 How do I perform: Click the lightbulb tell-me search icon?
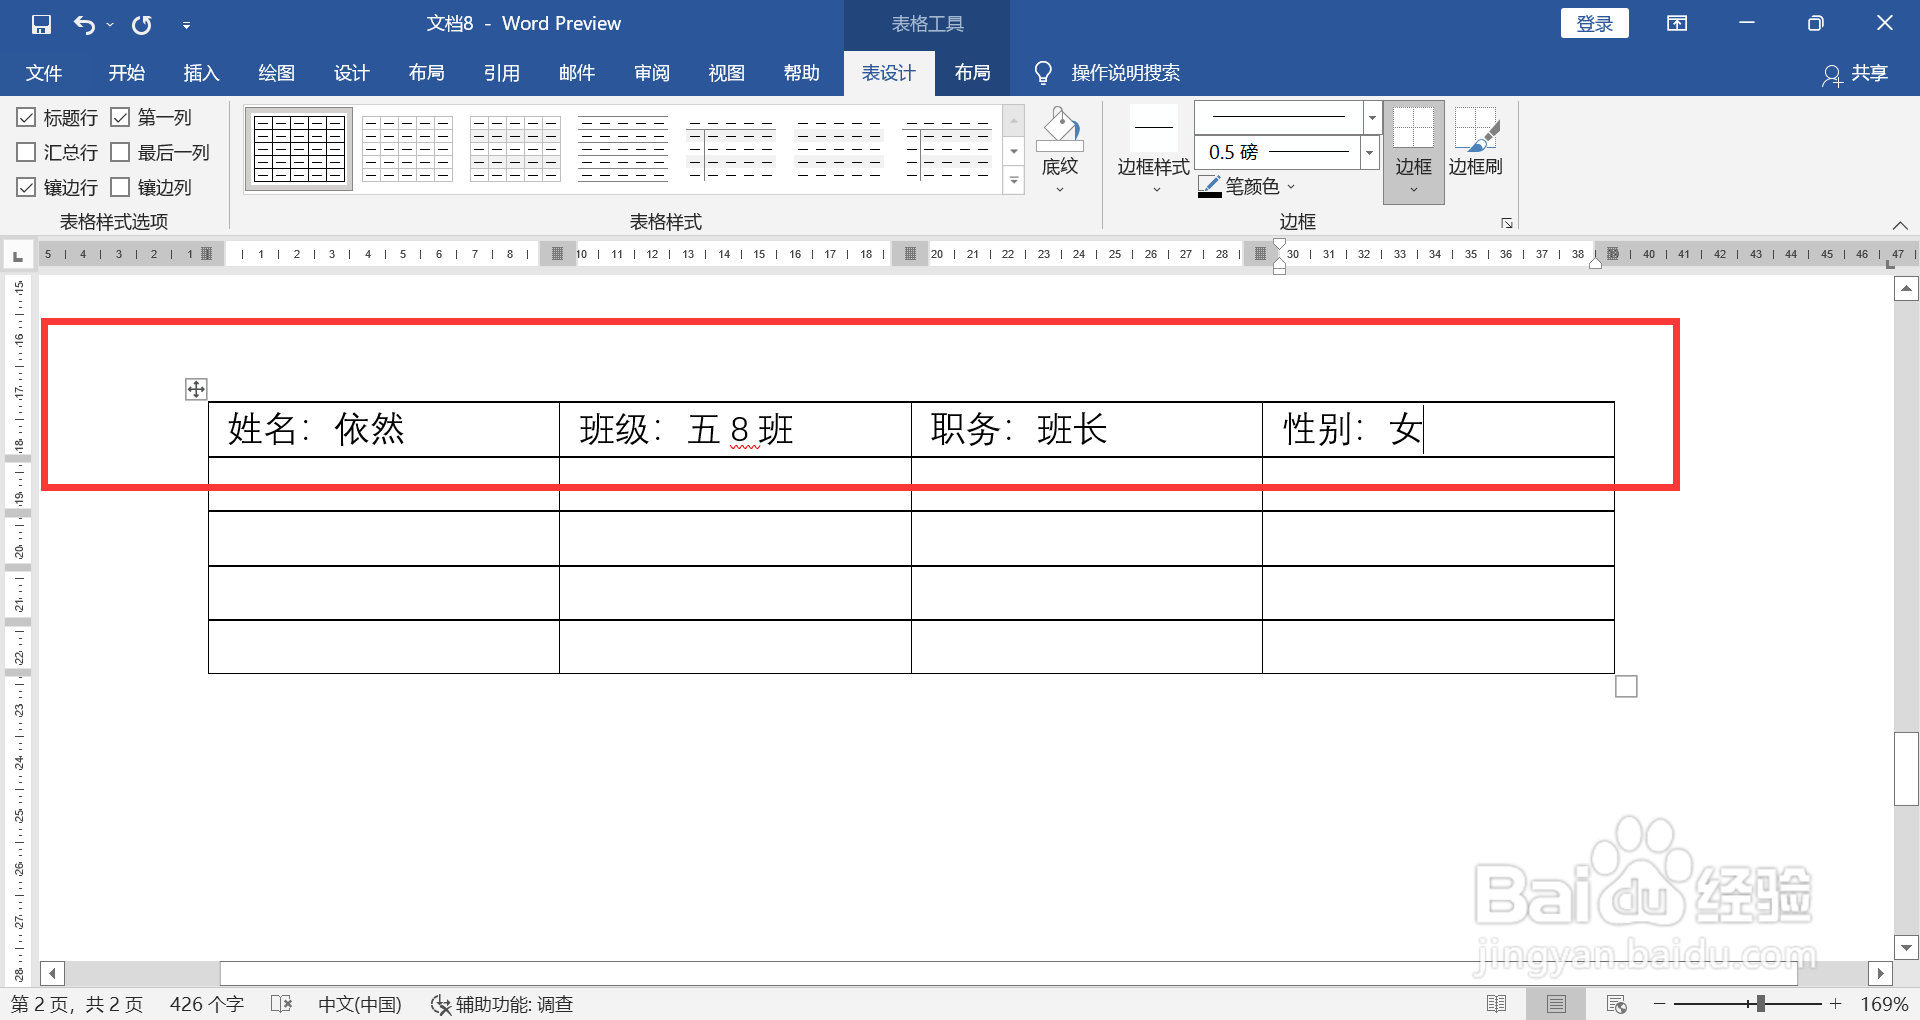point(1043,73)
